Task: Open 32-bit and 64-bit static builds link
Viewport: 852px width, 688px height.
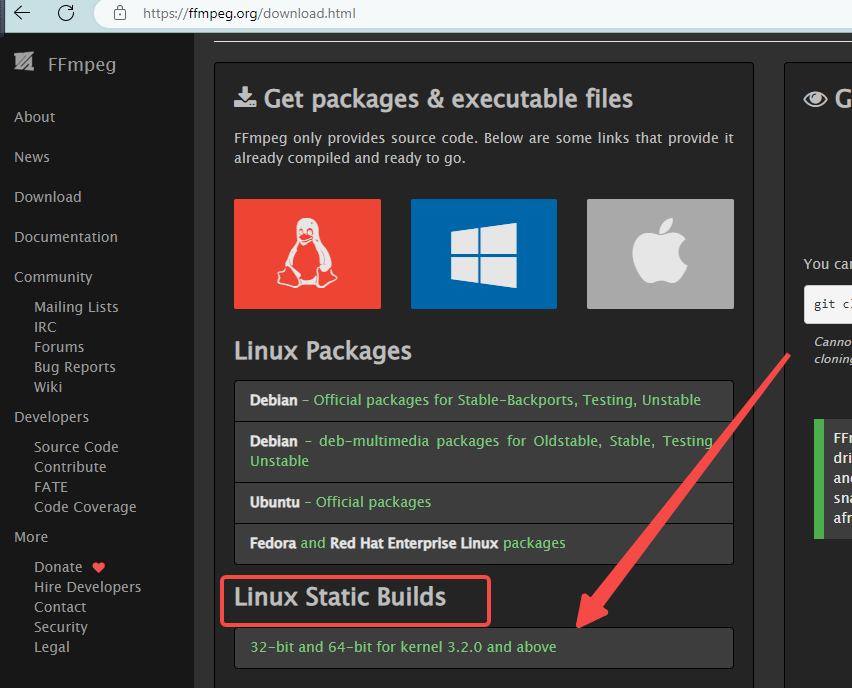Action: tap(403, 647)
